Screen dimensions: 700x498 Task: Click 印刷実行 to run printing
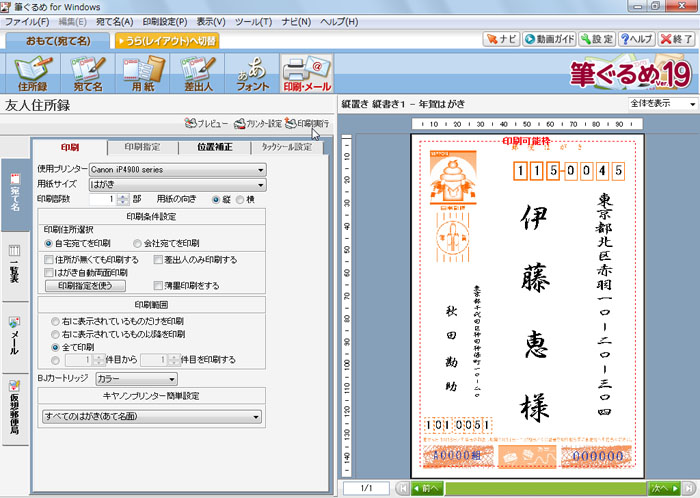[307, 123]
